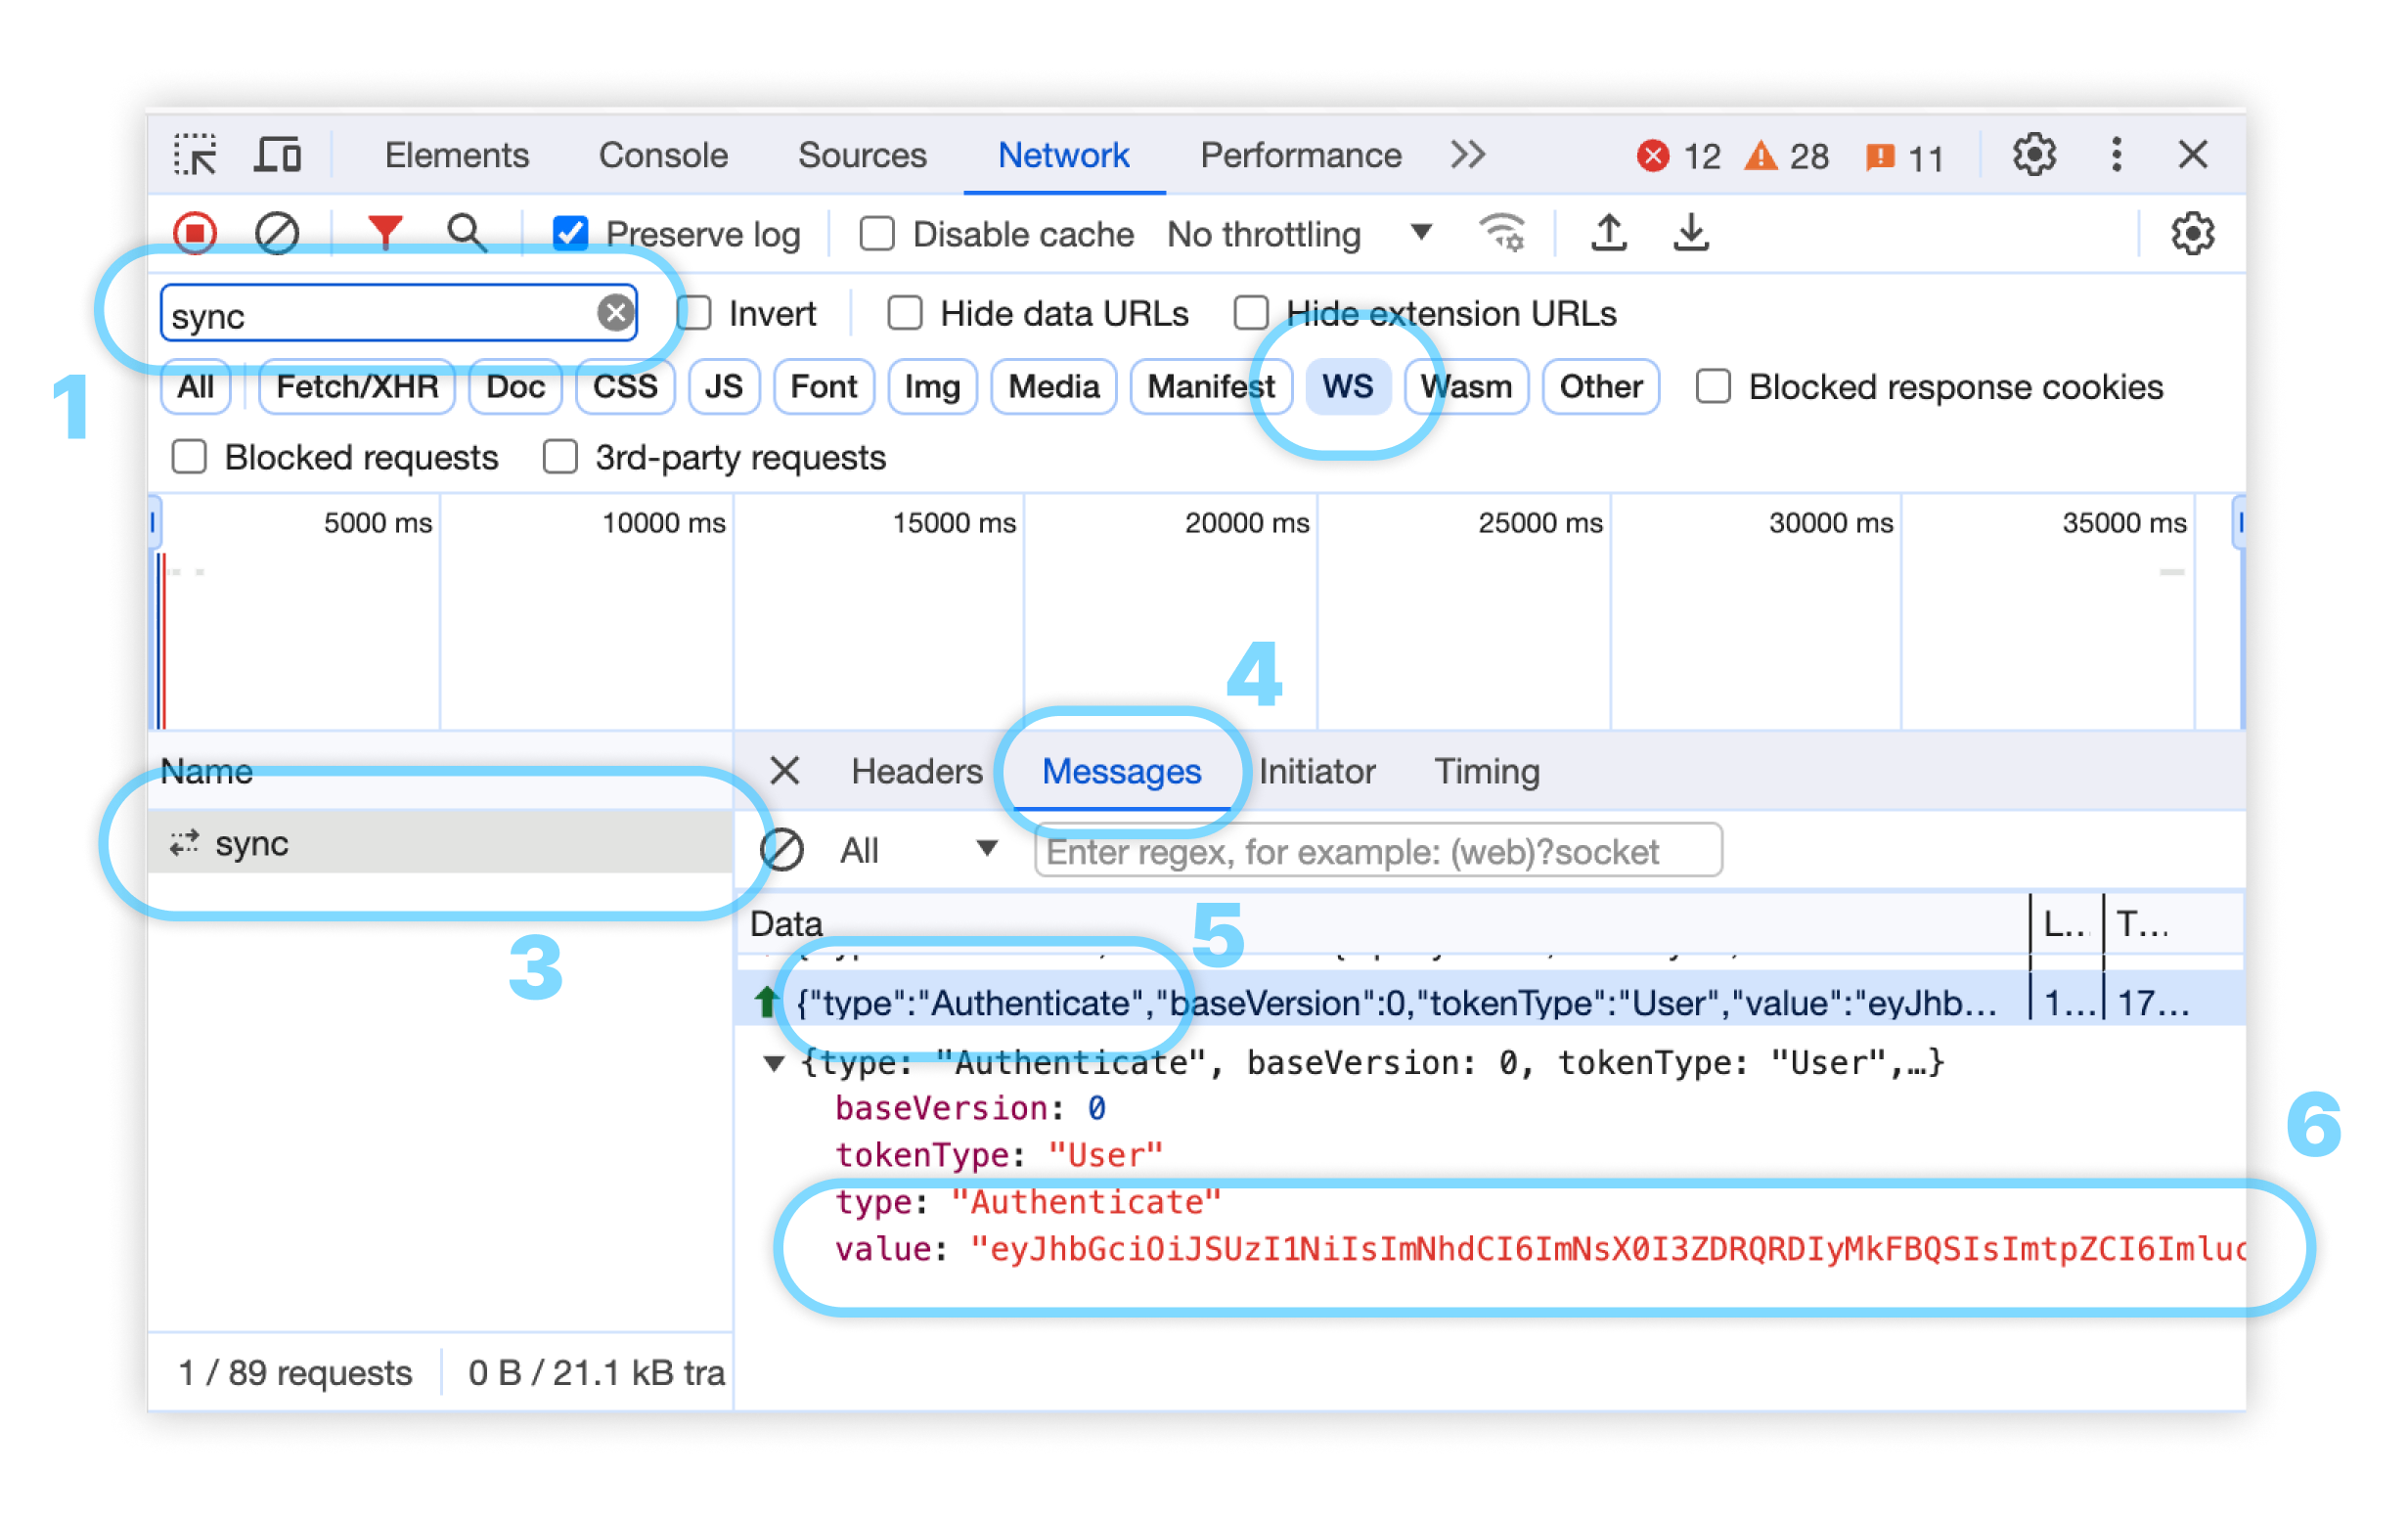The image size is (2408, 1520).
Task: Click the tokenType "User" property
Action: click(x=999, y=1155)
